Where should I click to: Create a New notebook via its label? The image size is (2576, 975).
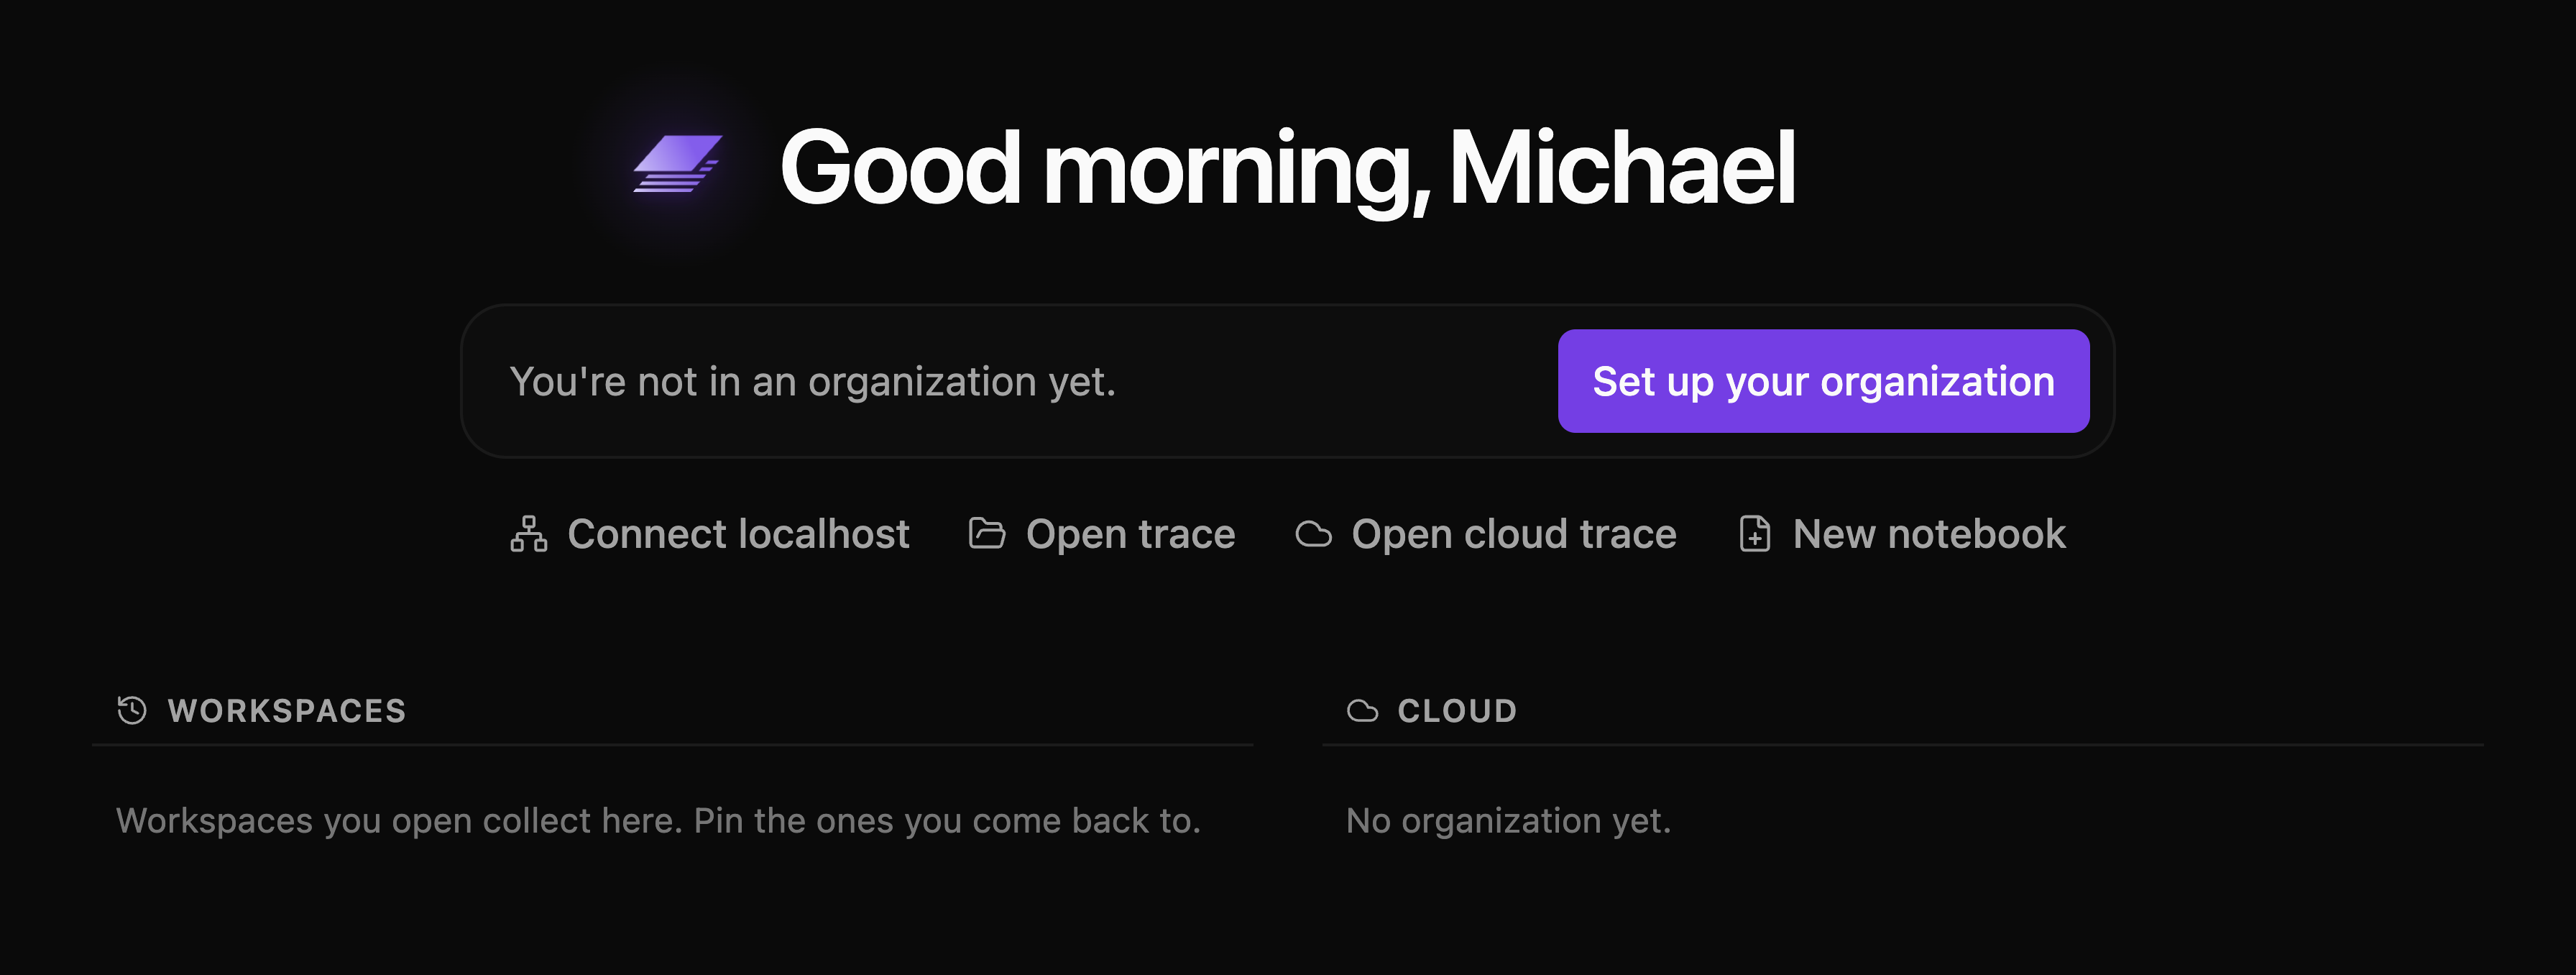point(1929,534)
